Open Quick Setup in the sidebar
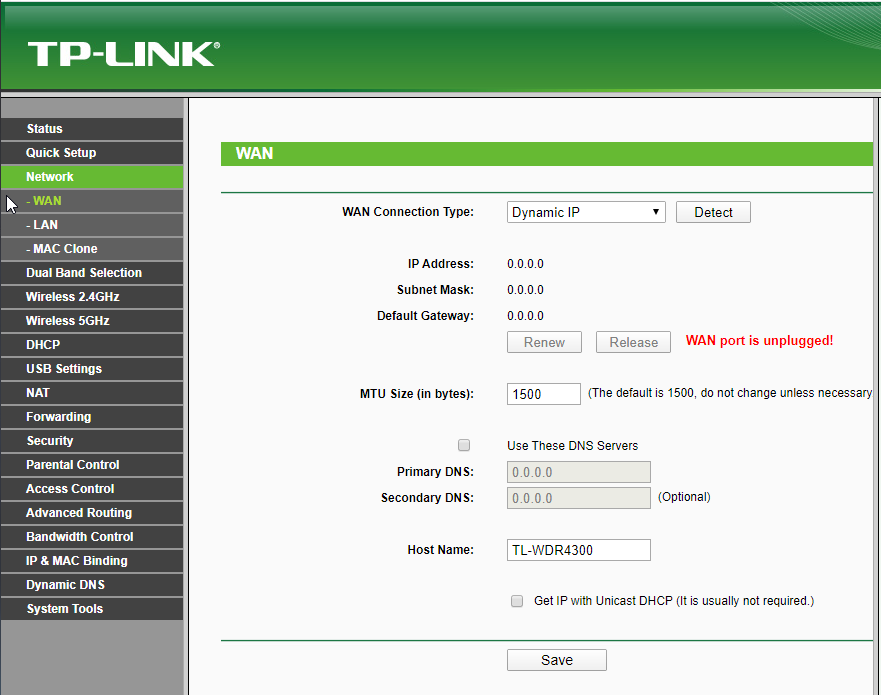This screenshot has height=695, width=881. pyautogui.click(x=92, y=153)
